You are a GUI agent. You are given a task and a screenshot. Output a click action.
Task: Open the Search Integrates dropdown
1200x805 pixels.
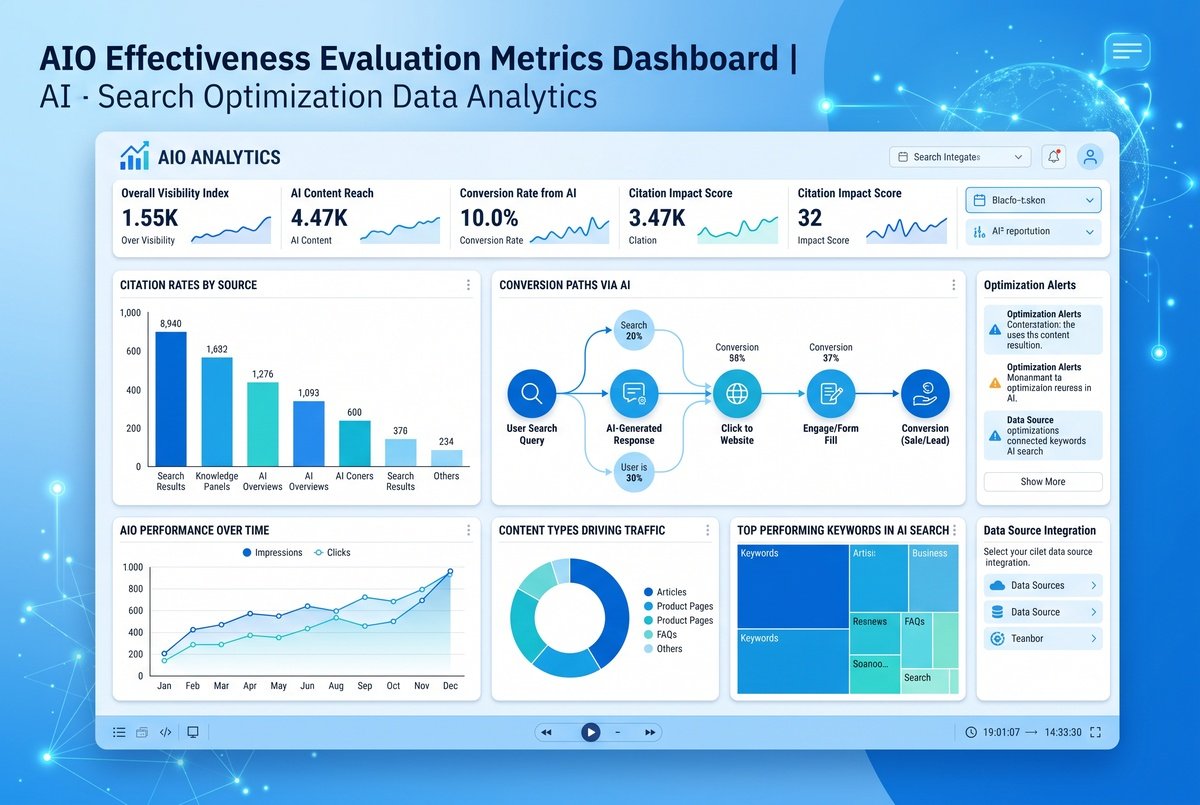960,157
